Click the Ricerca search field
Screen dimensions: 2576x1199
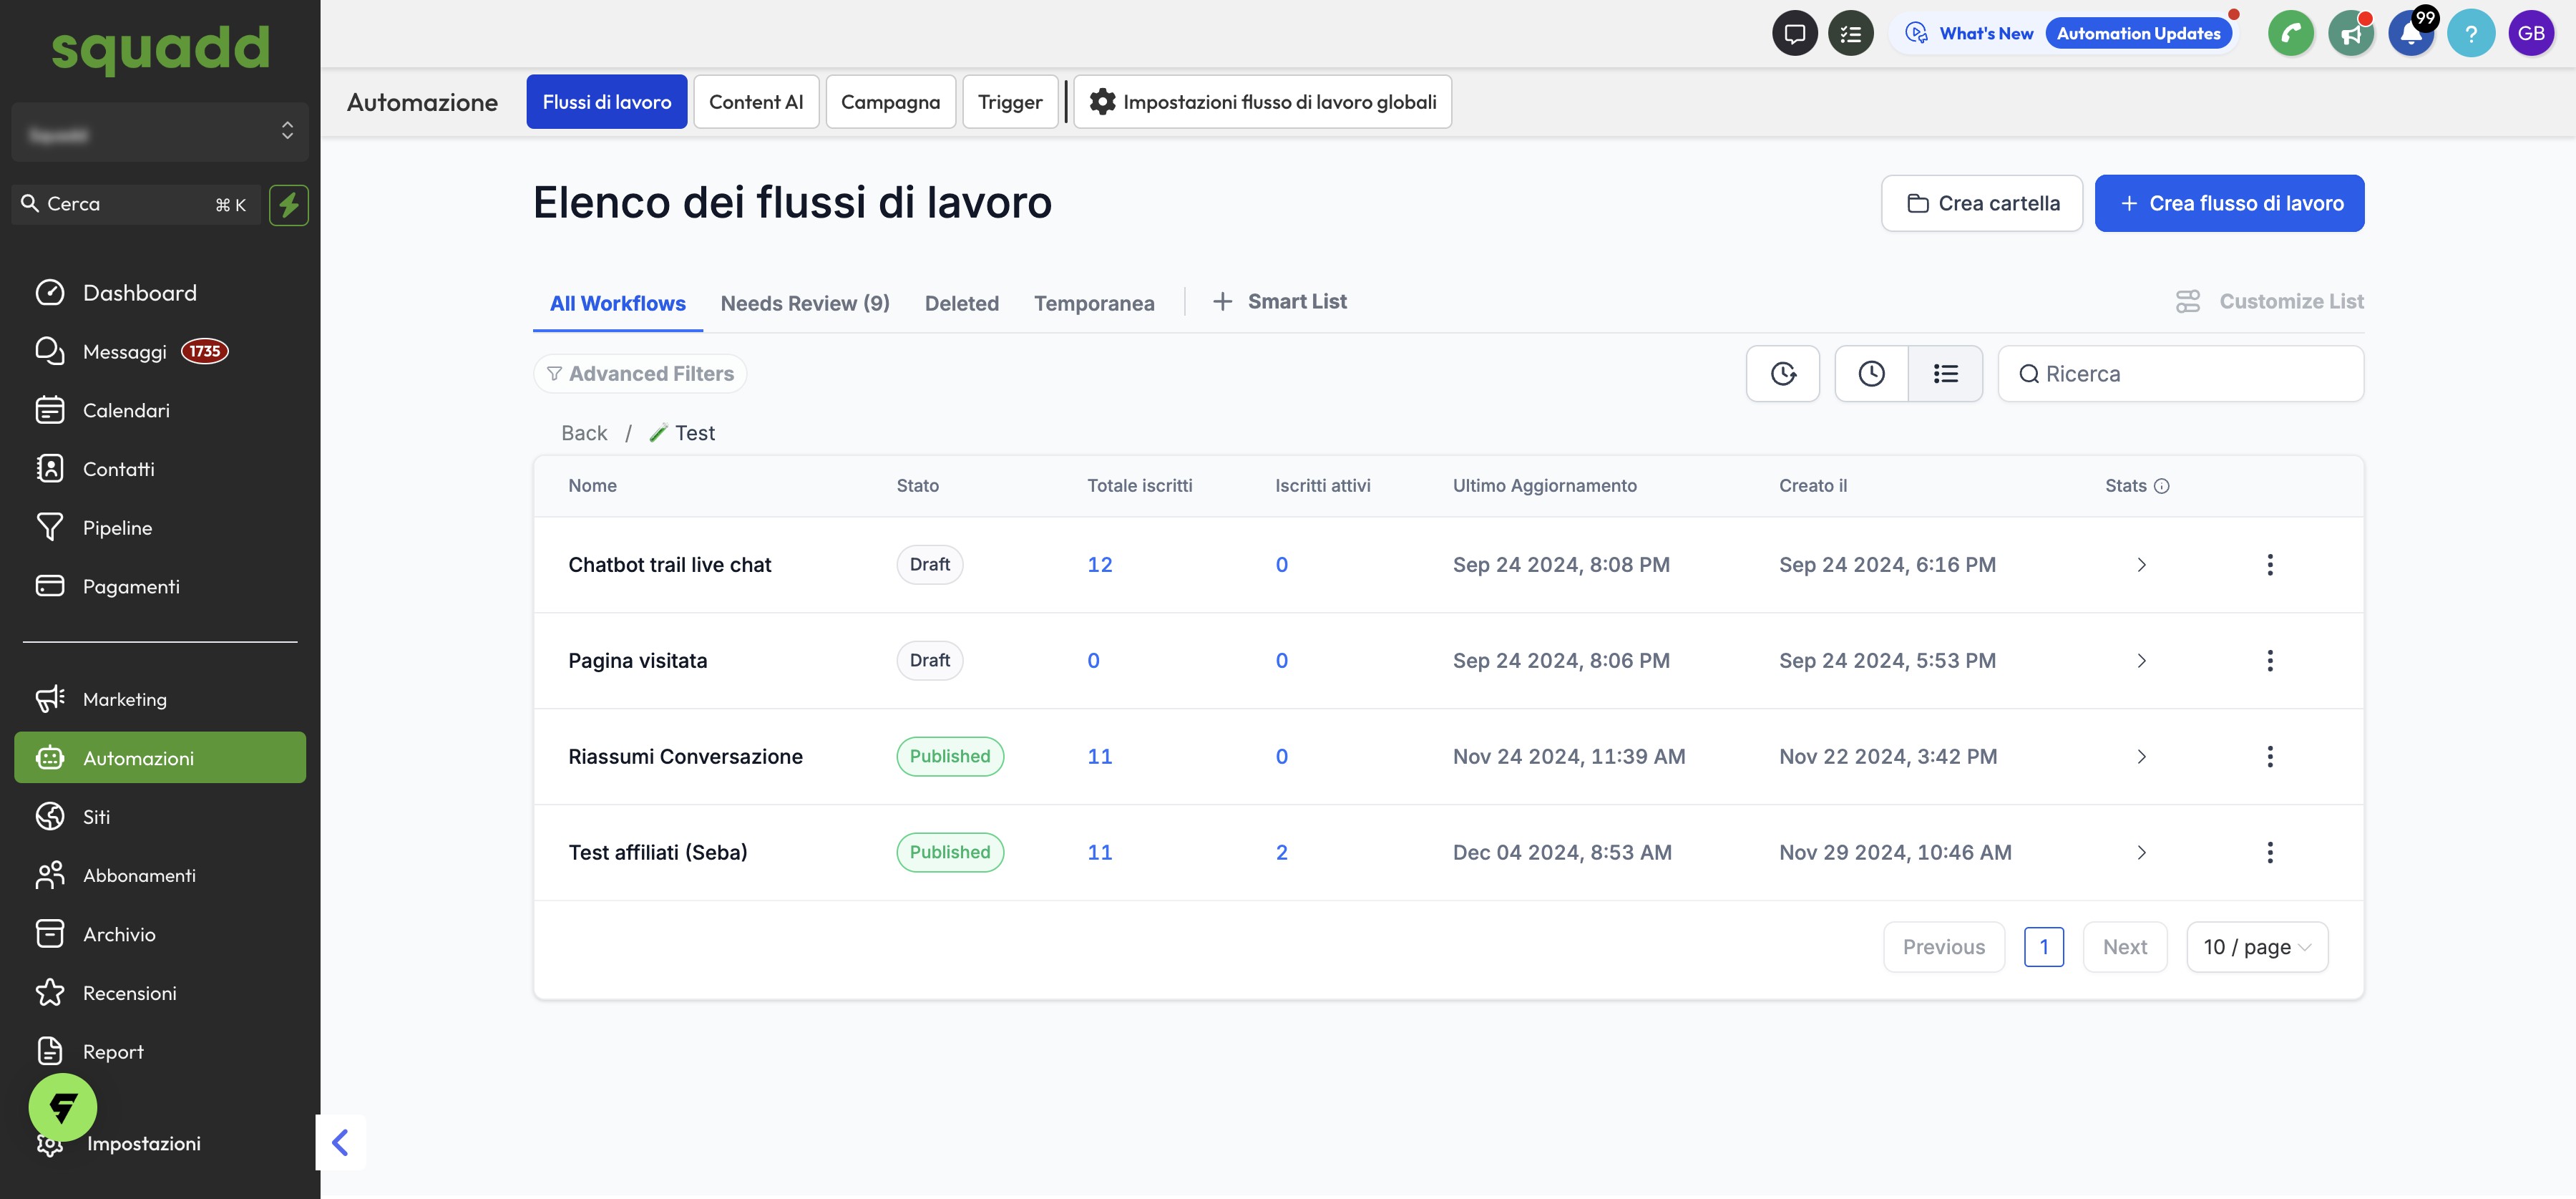click(x=2180, y=374)
